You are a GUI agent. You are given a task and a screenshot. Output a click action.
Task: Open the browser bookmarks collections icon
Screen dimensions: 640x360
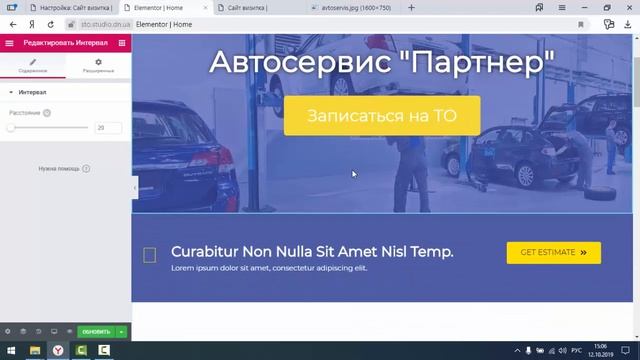click(539, 7)
